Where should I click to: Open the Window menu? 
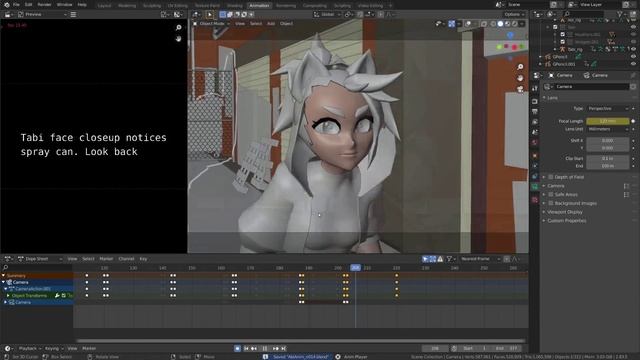coord(64,5)
